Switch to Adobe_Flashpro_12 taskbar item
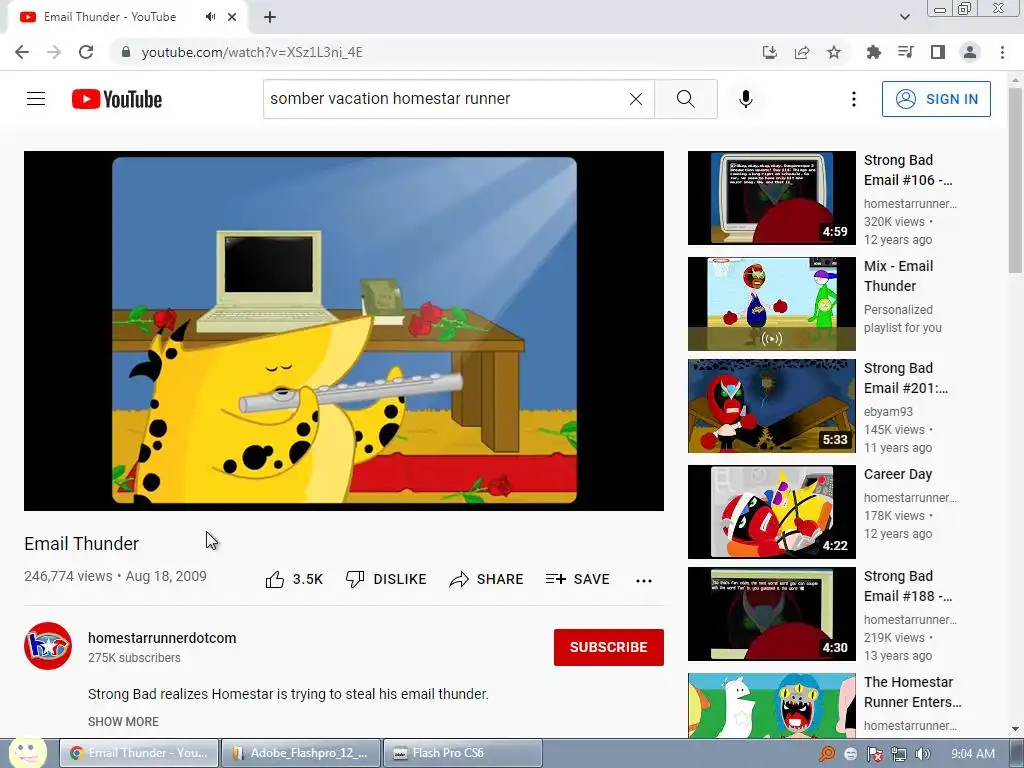The image size is (1024, 768). [x=300, y=753]
